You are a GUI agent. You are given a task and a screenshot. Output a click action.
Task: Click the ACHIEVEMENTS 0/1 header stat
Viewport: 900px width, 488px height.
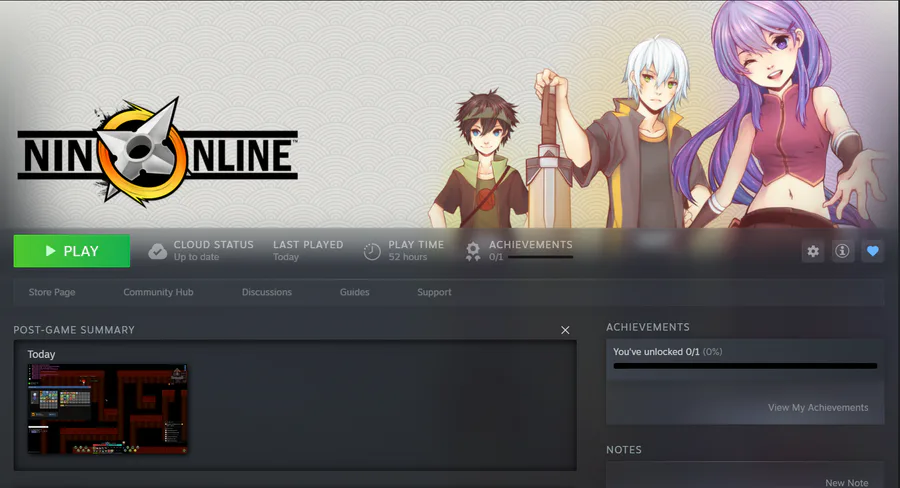(530, 251)
